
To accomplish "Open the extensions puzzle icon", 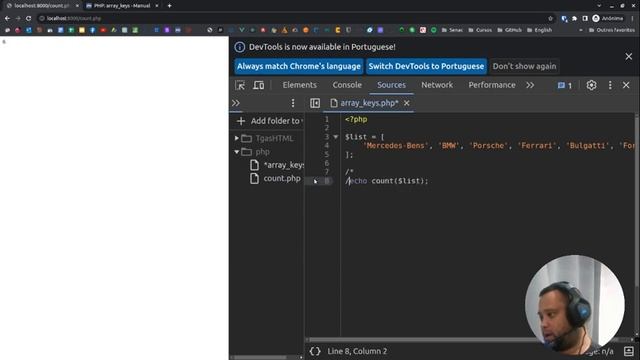I will [574, 18].
